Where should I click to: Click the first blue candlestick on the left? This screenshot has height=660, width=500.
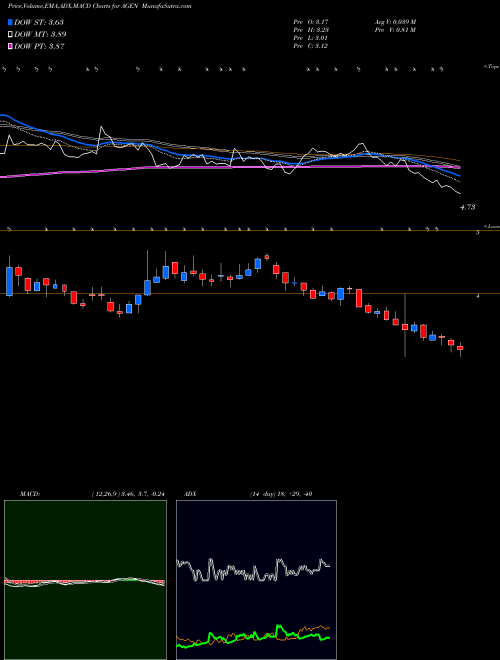coord(9,281)
